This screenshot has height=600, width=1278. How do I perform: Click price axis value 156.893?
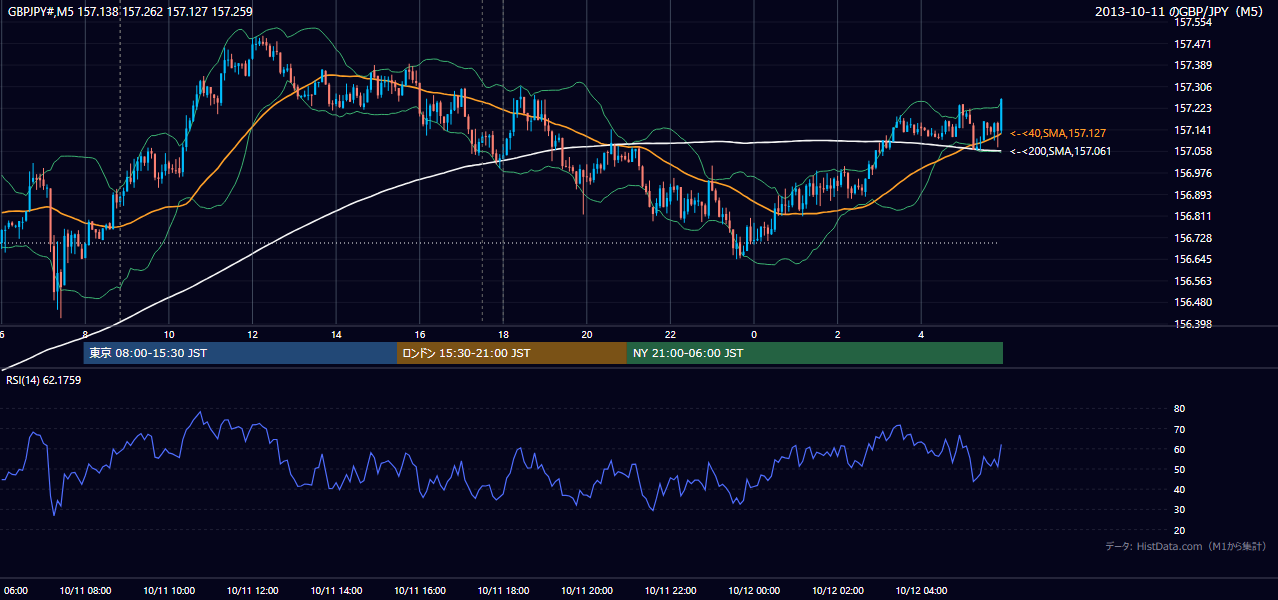tap(1193, 195)
